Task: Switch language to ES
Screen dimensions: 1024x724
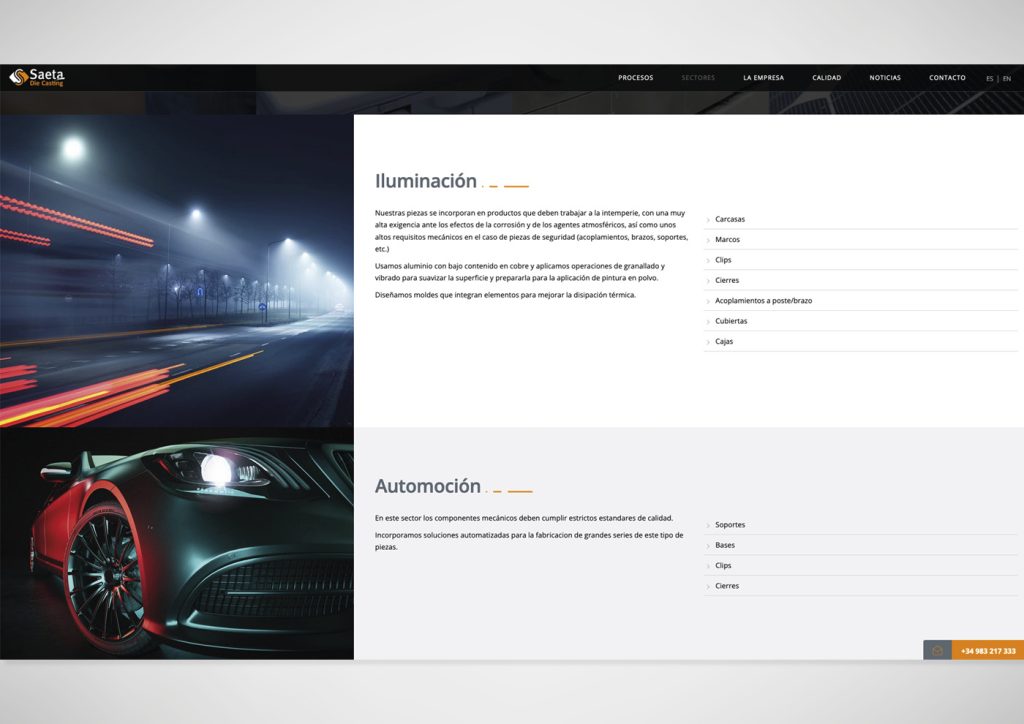Action: 989,78
